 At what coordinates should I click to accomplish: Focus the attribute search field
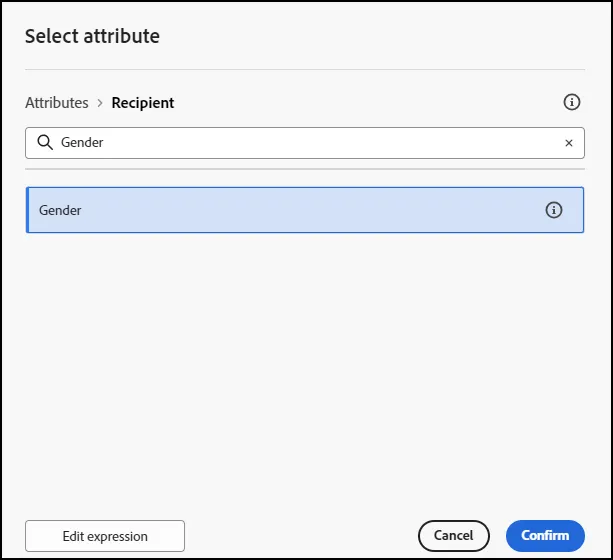(x=305, y=143)
